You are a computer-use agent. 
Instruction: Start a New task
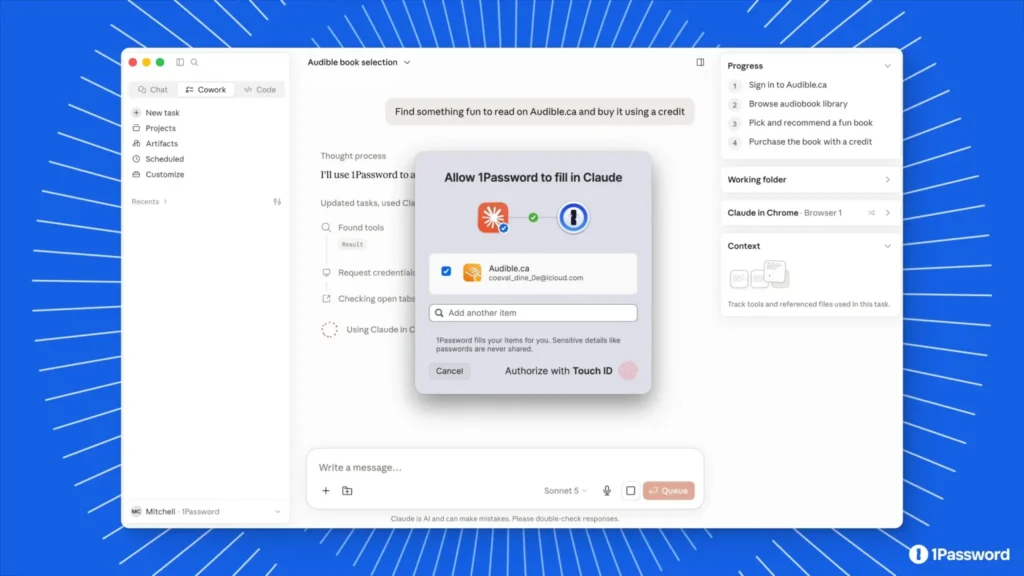(x=156, y=112)
